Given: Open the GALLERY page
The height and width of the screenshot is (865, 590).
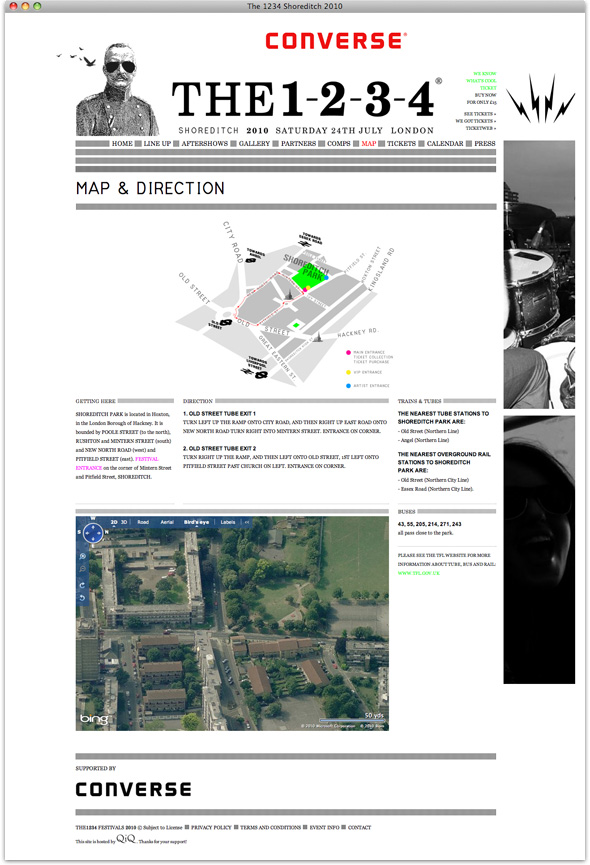Looking at the screenshot, I should click(254, 143).
